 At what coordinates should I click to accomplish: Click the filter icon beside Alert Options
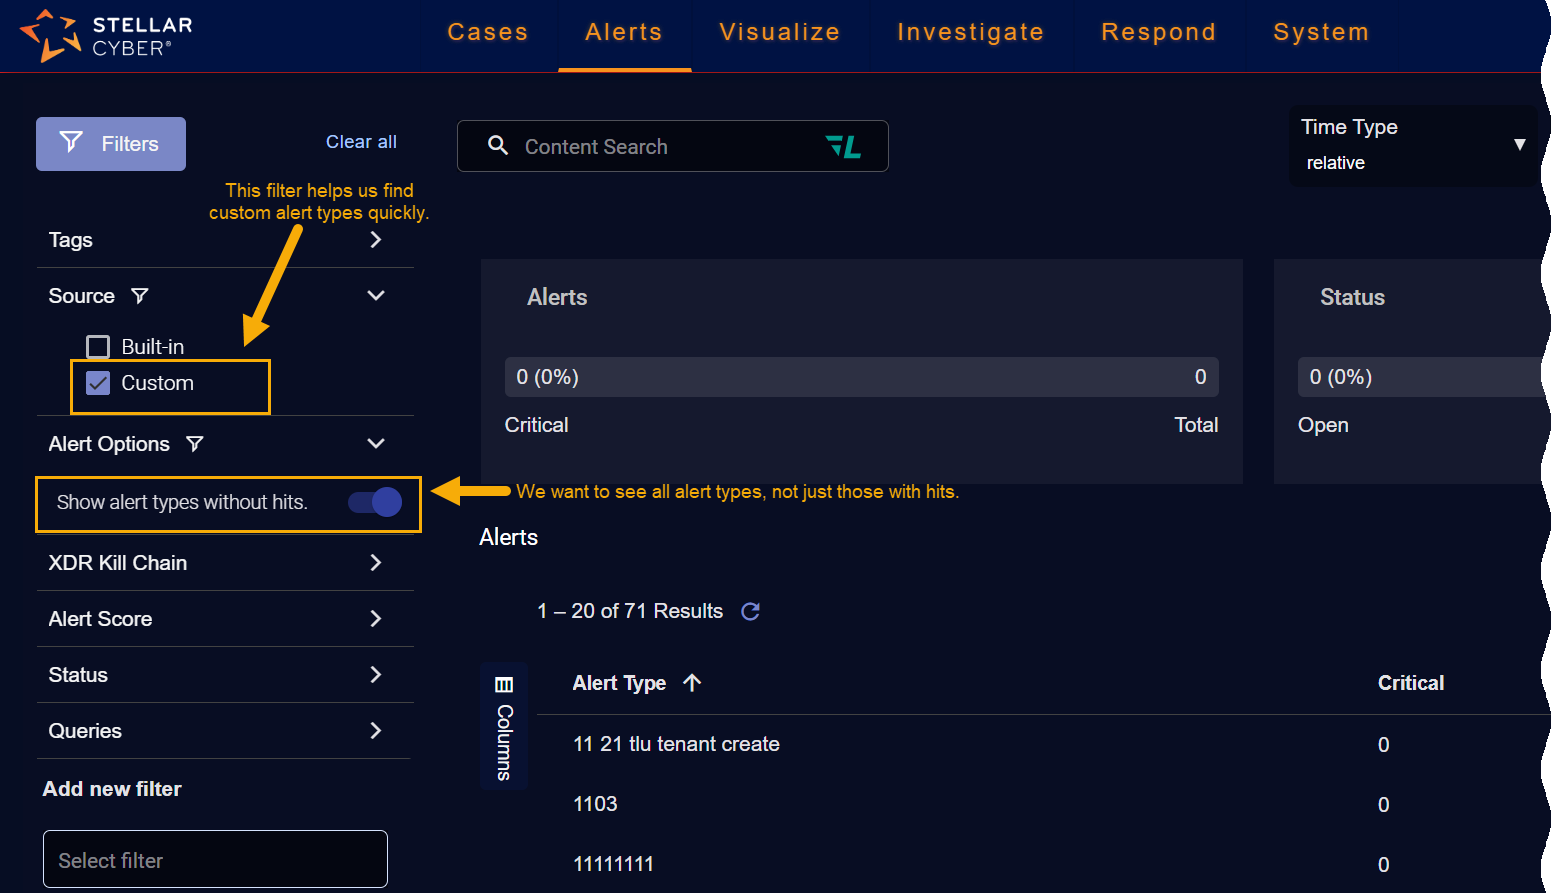pos(195,444)
